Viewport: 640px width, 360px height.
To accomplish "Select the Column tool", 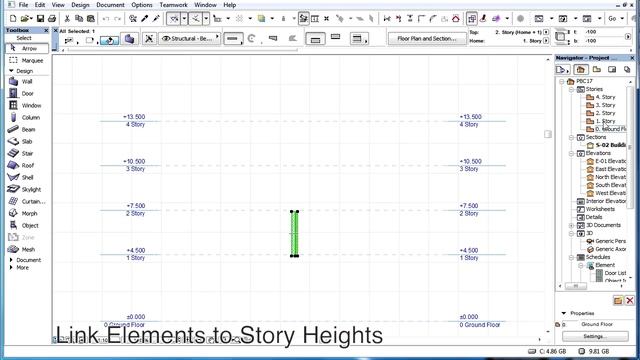I will (x=27, y=118).
